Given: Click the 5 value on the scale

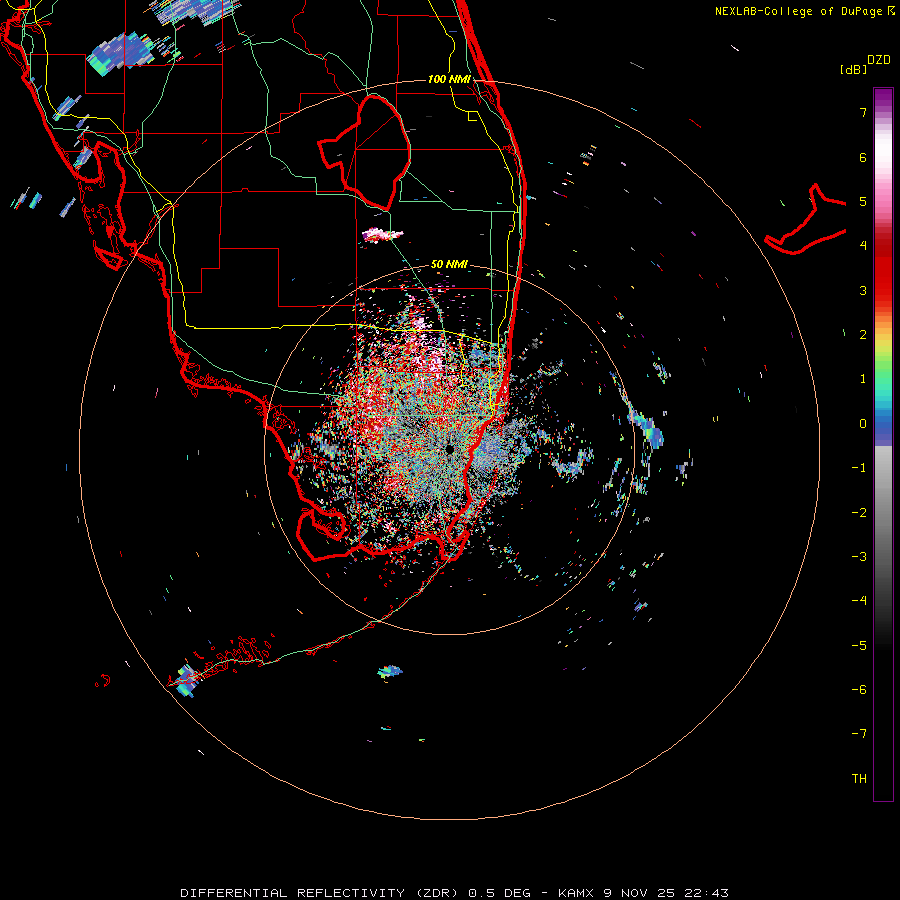Looking at the screenshot, I should (x=863, y=201).
